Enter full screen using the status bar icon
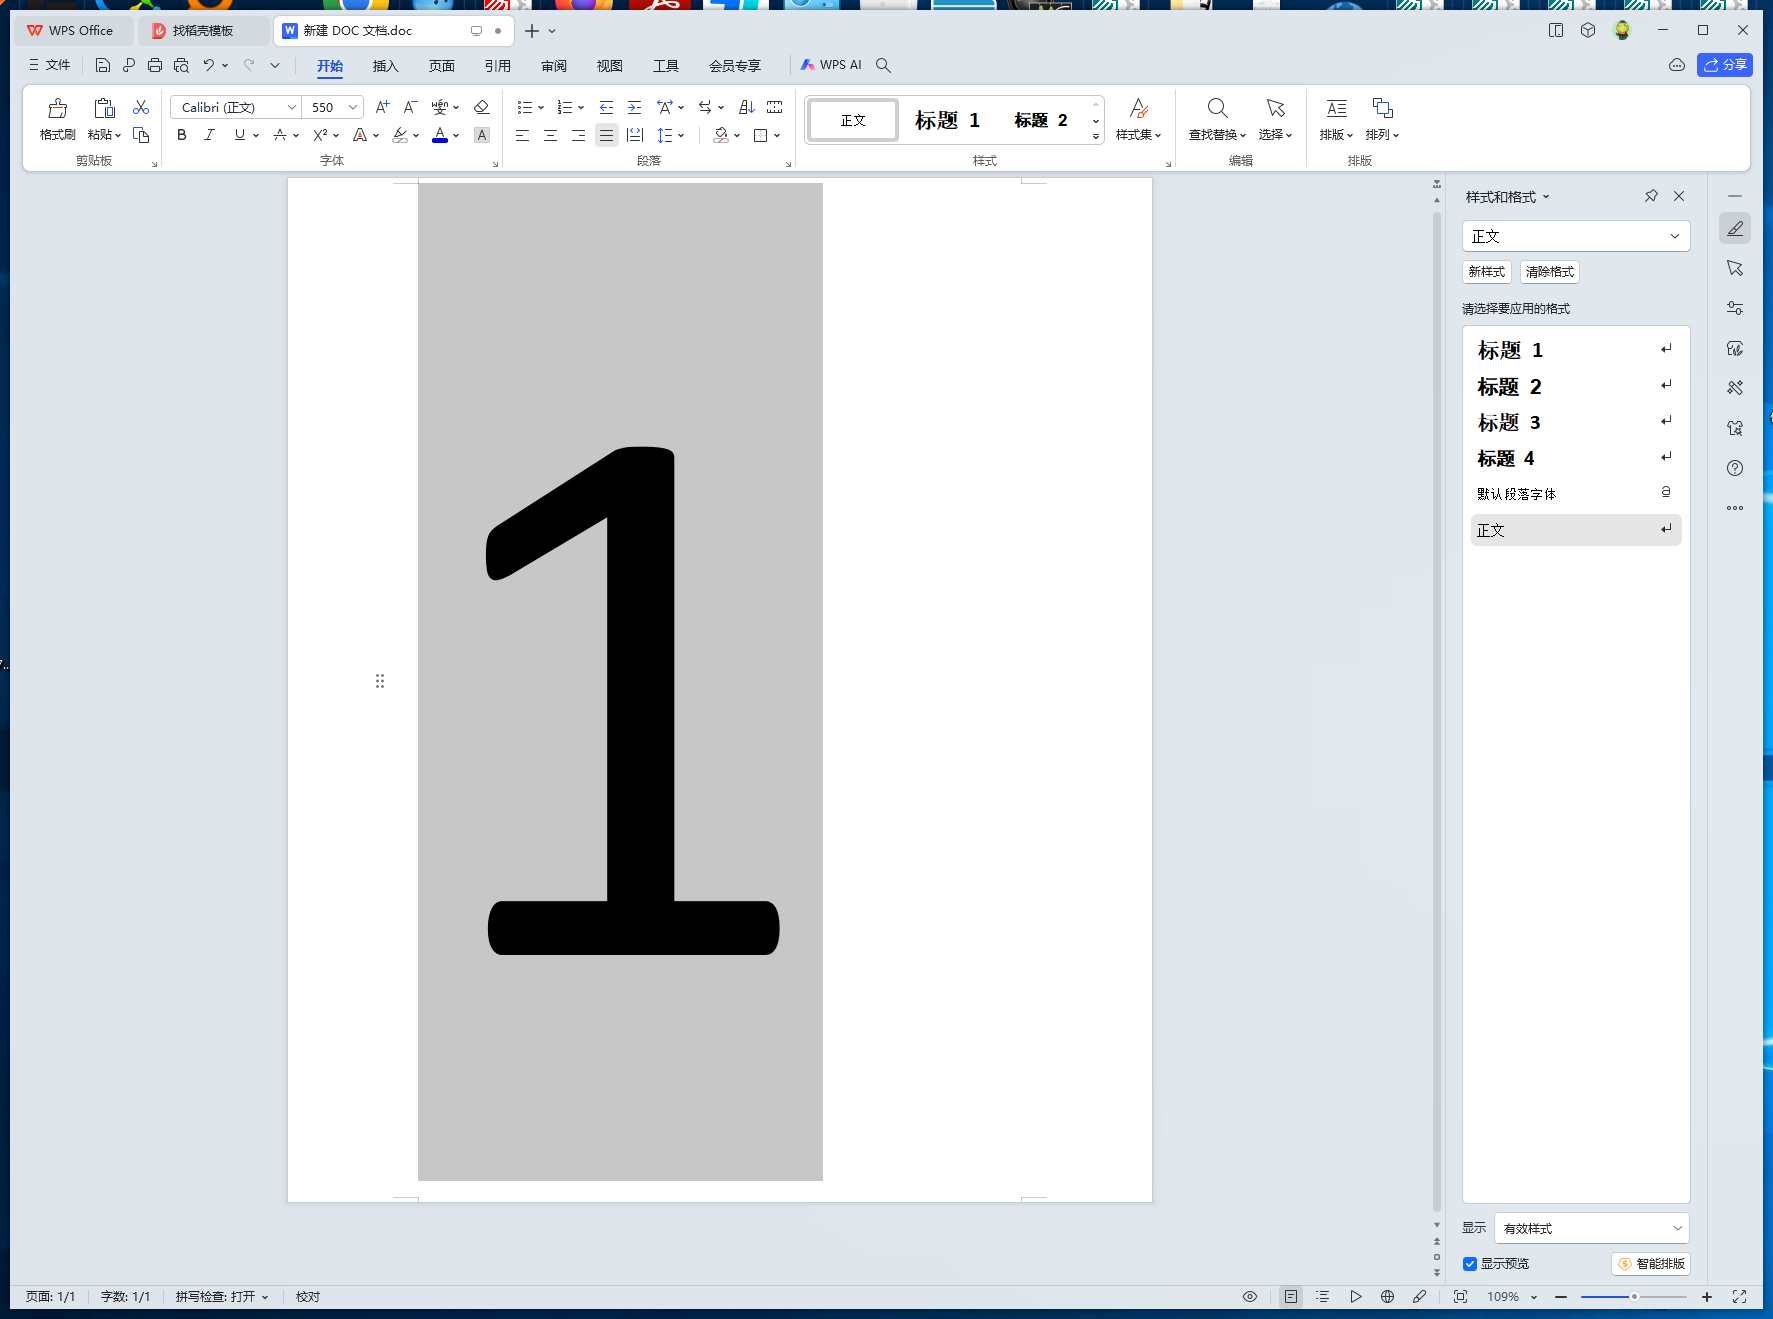 point(1739,1297)
